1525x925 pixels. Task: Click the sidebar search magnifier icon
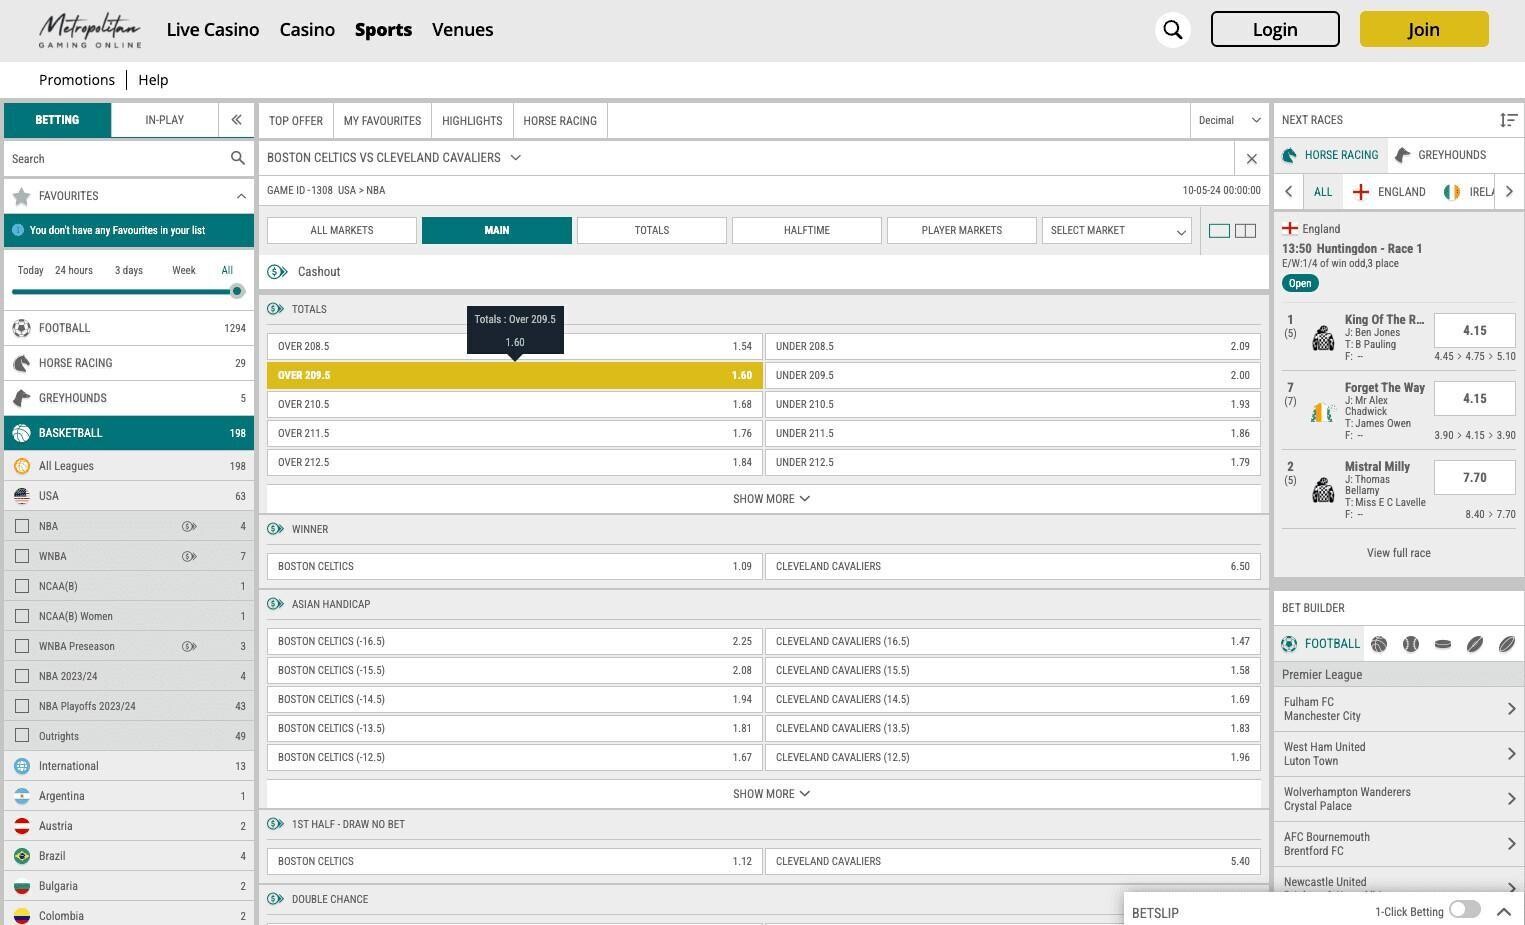(237, 158)
